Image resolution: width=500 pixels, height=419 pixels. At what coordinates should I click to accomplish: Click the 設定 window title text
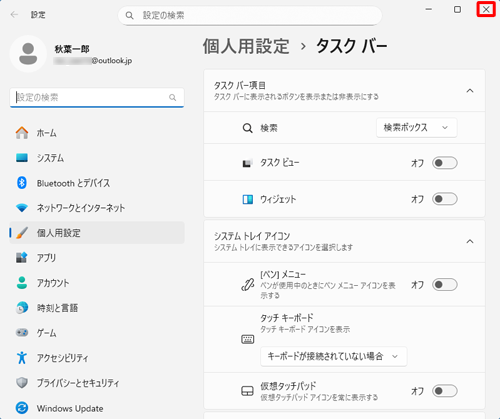(x=38, y=15)
